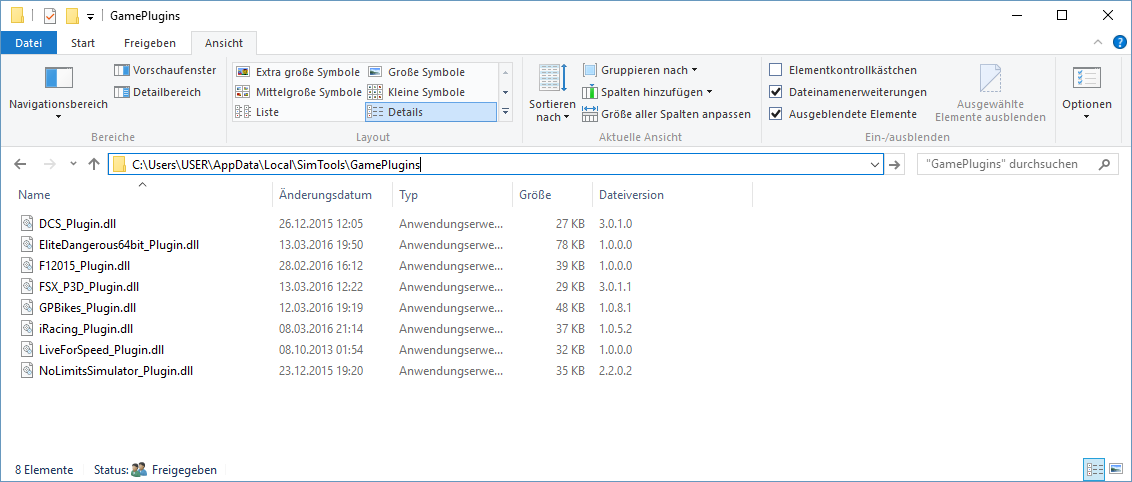1132x482 pixels.
Task: Click the address bar go arrow
Action: click(x=894, y=165)
